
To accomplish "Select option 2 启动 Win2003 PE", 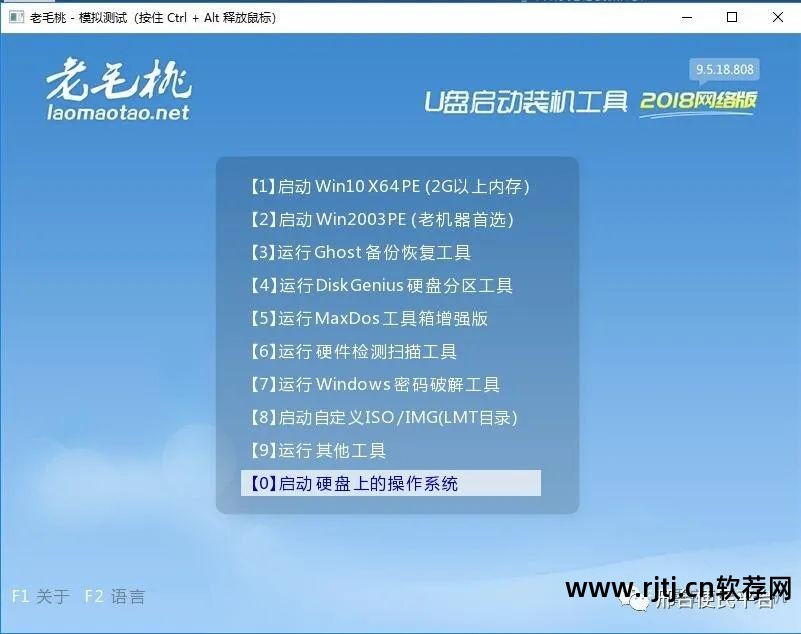I will (382, 220).
